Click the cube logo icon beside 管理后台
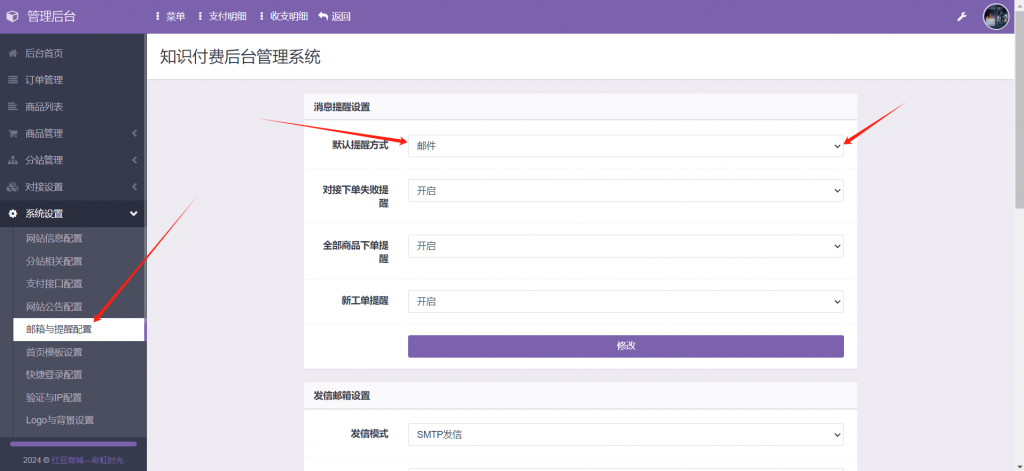1024x471 pixels. [x=12, y=16]
